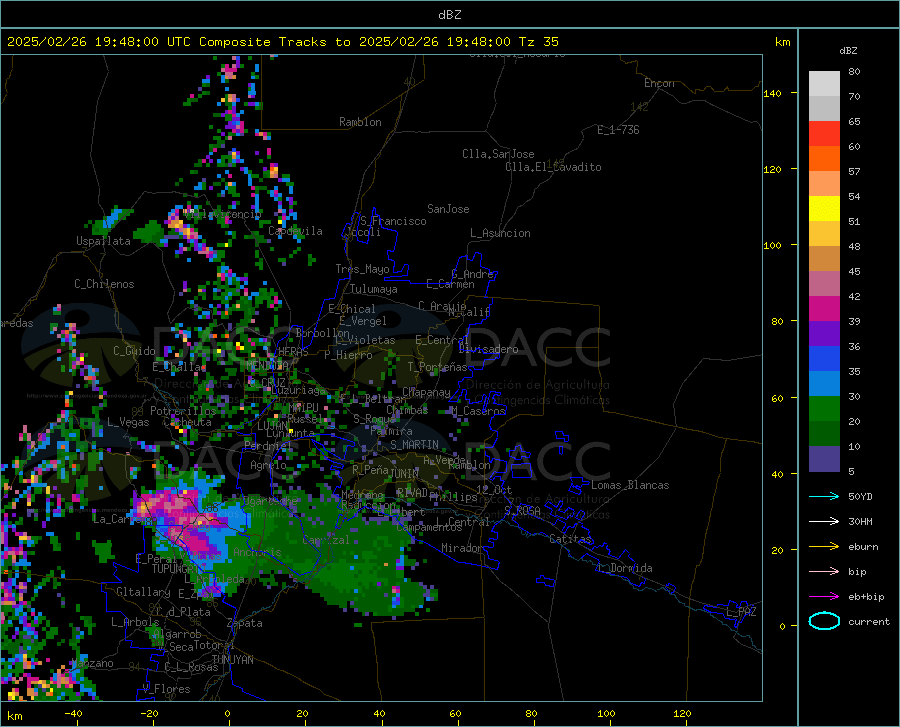Click the Ramblon label near top

coord(360,122)
